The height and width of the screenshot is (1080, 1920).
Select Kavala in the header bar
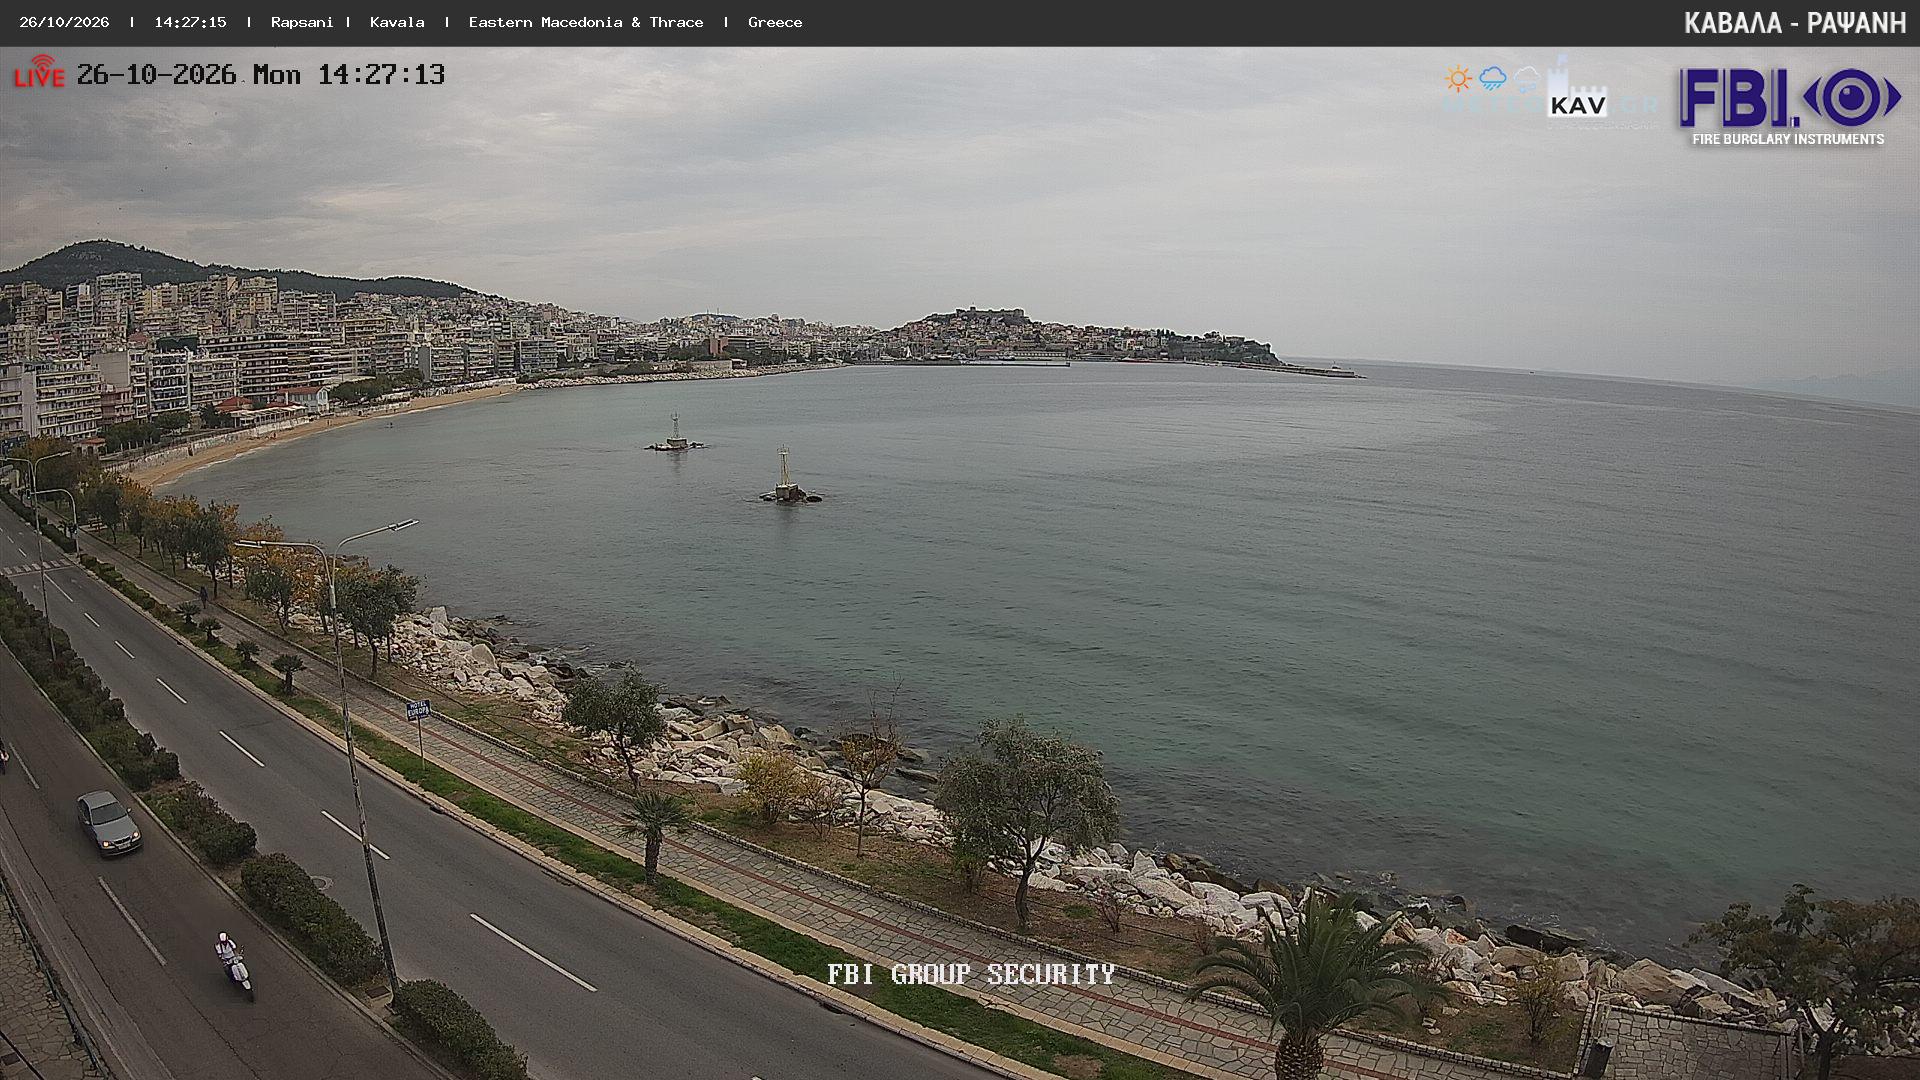pyautogui.click(x=397, y=22)
